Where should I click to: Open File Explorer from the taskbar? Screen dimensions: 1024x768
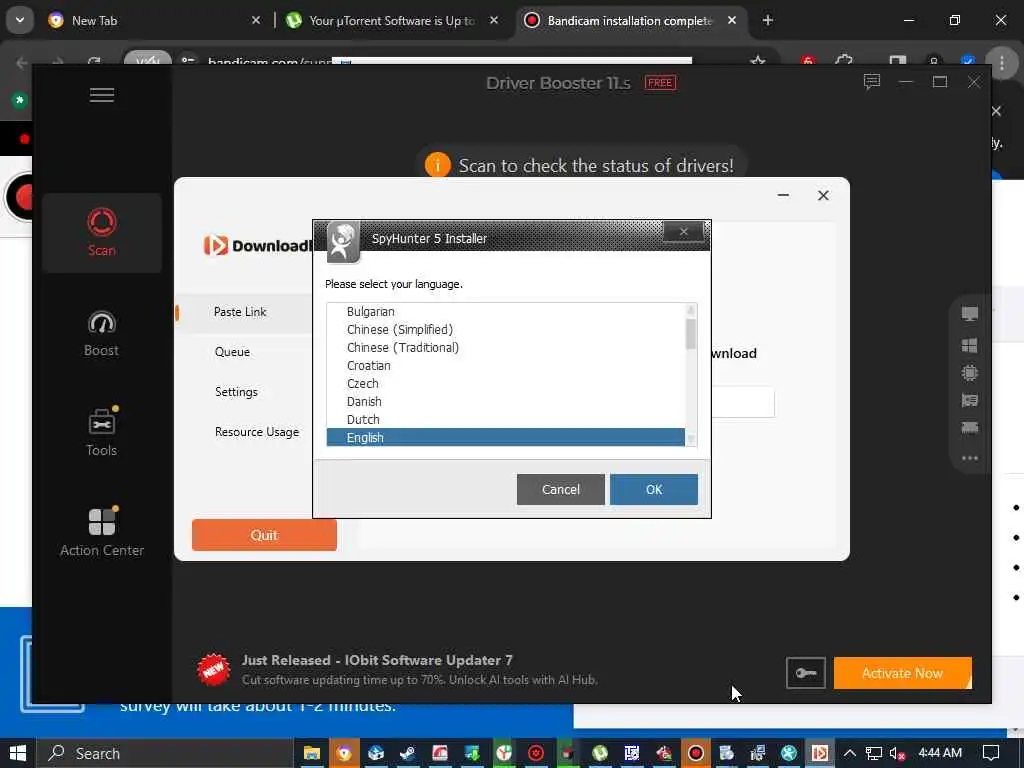click(x=312, y=753)
